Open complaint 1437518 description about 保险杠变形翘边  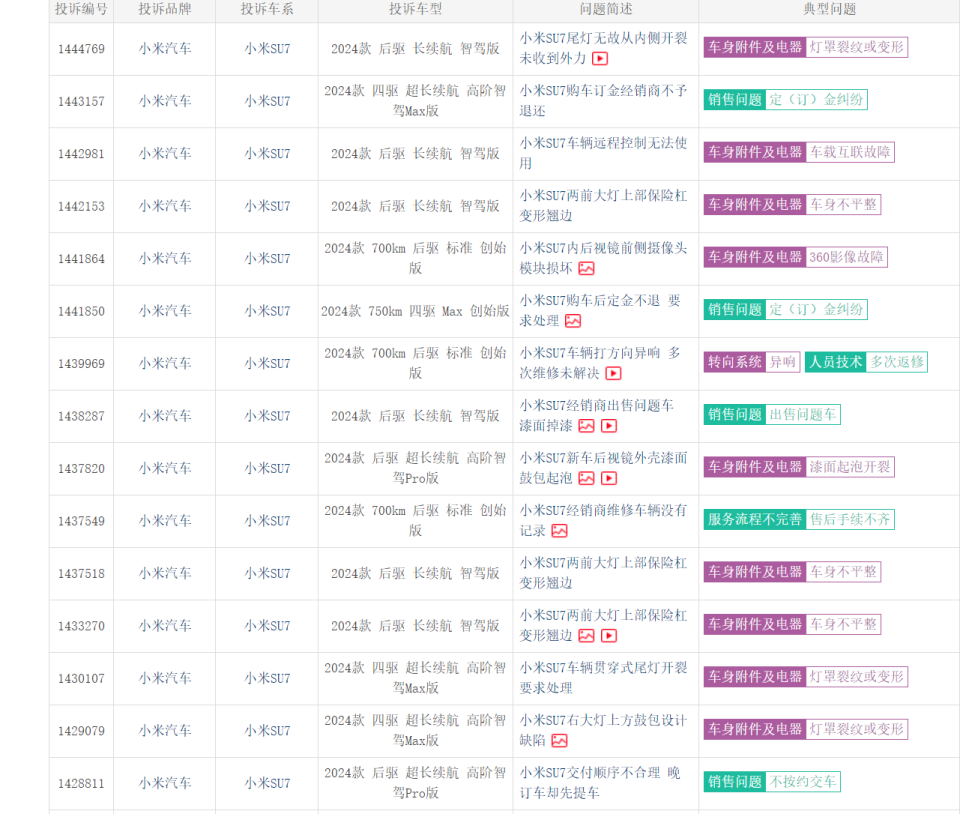(x=603, y=573)
